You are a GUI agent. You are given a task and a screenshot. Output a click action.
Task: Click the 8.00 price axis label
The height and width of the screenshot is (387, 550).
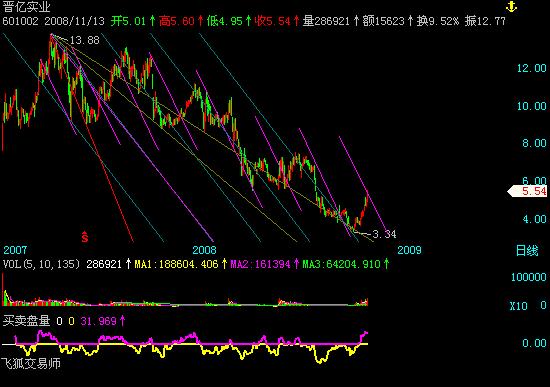click(534, 143)
